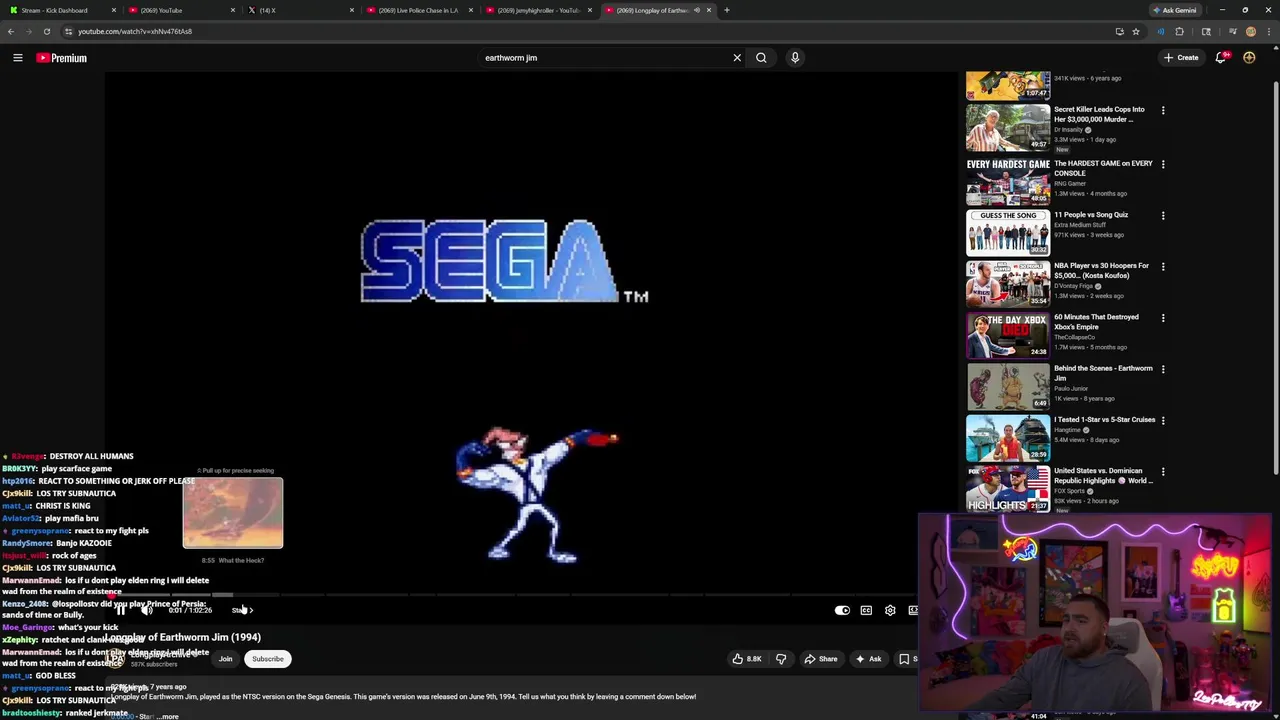The width and height of the screenshot is (1280, 720).
Task: Toggle the autoplay switch in the player
Action: (x=842, y=610)
